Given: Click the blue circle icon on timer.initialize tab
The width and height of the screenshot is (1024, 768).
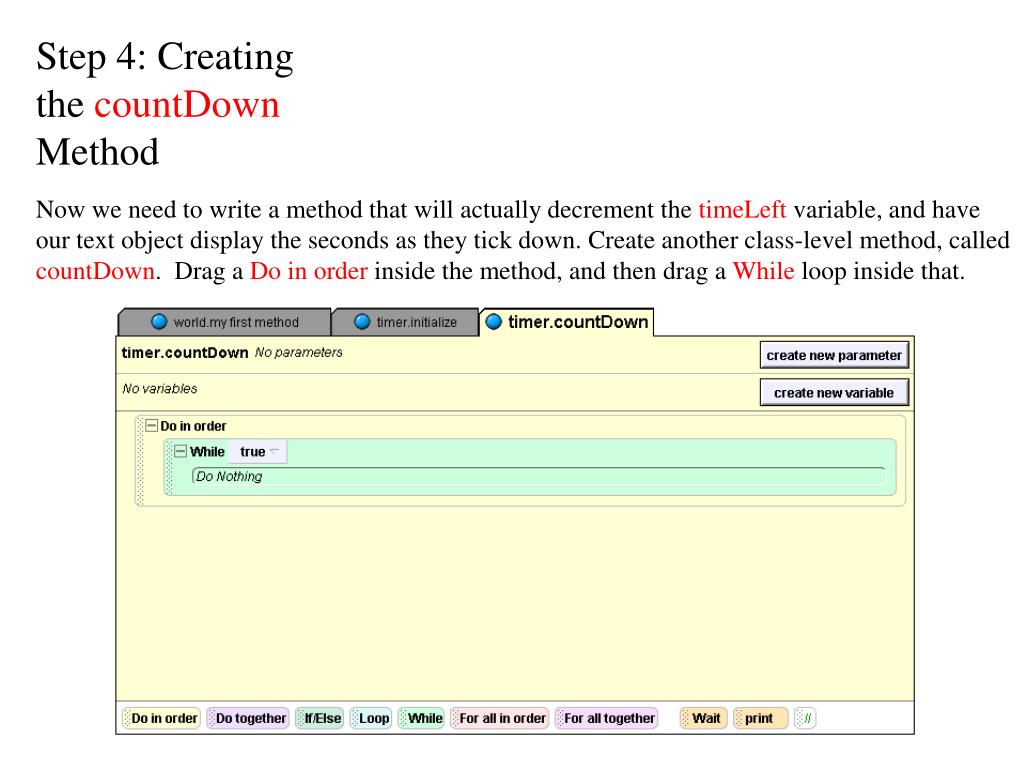Looking at the screenshot, I should click(362, 322).
